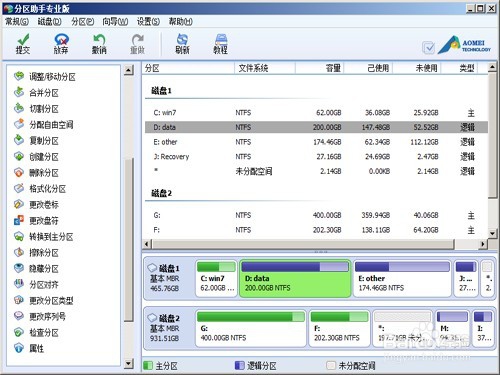Select 更改分区类型 in sidebar

(43, 301)
